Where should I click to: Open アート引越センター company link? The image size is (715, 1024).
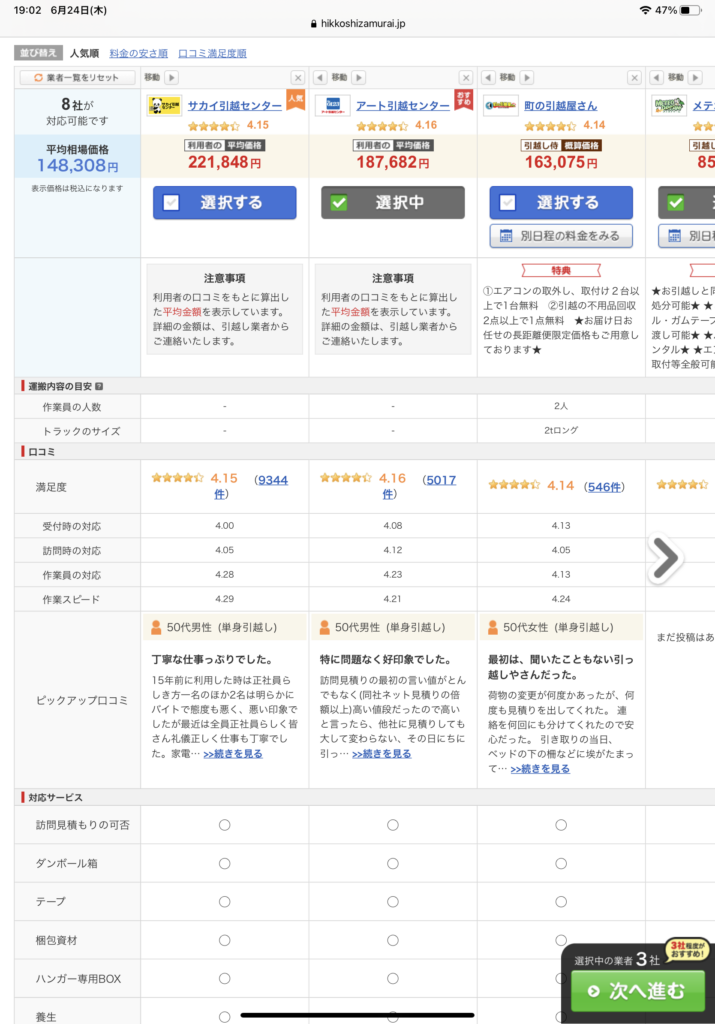coord(403,106)
